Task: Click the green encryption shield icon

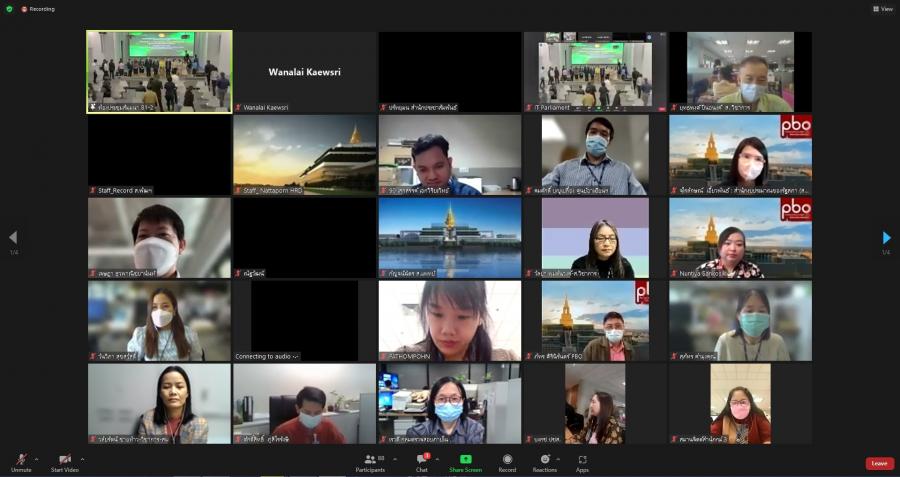Action: [10, 9]
